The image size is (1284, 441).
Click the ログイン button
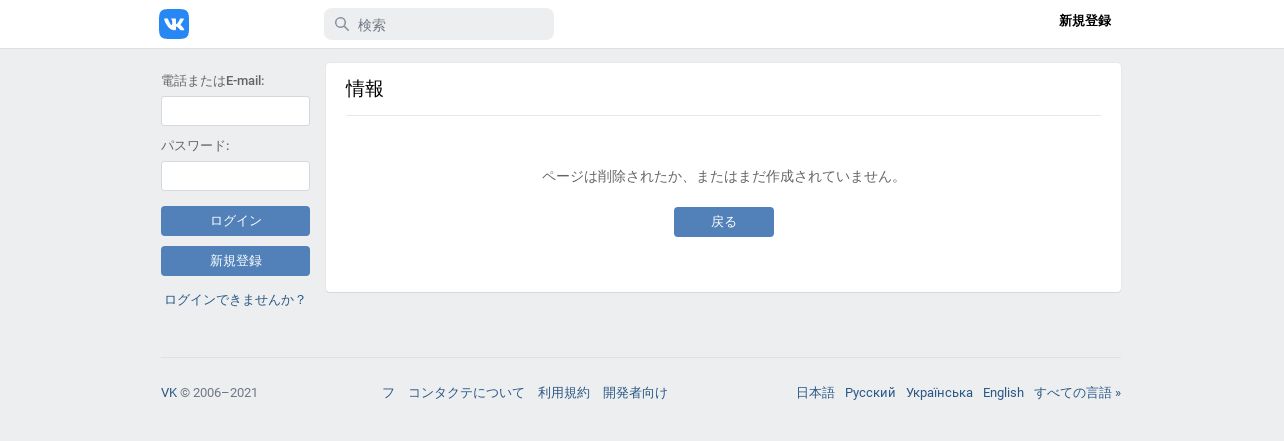[235, 221]
